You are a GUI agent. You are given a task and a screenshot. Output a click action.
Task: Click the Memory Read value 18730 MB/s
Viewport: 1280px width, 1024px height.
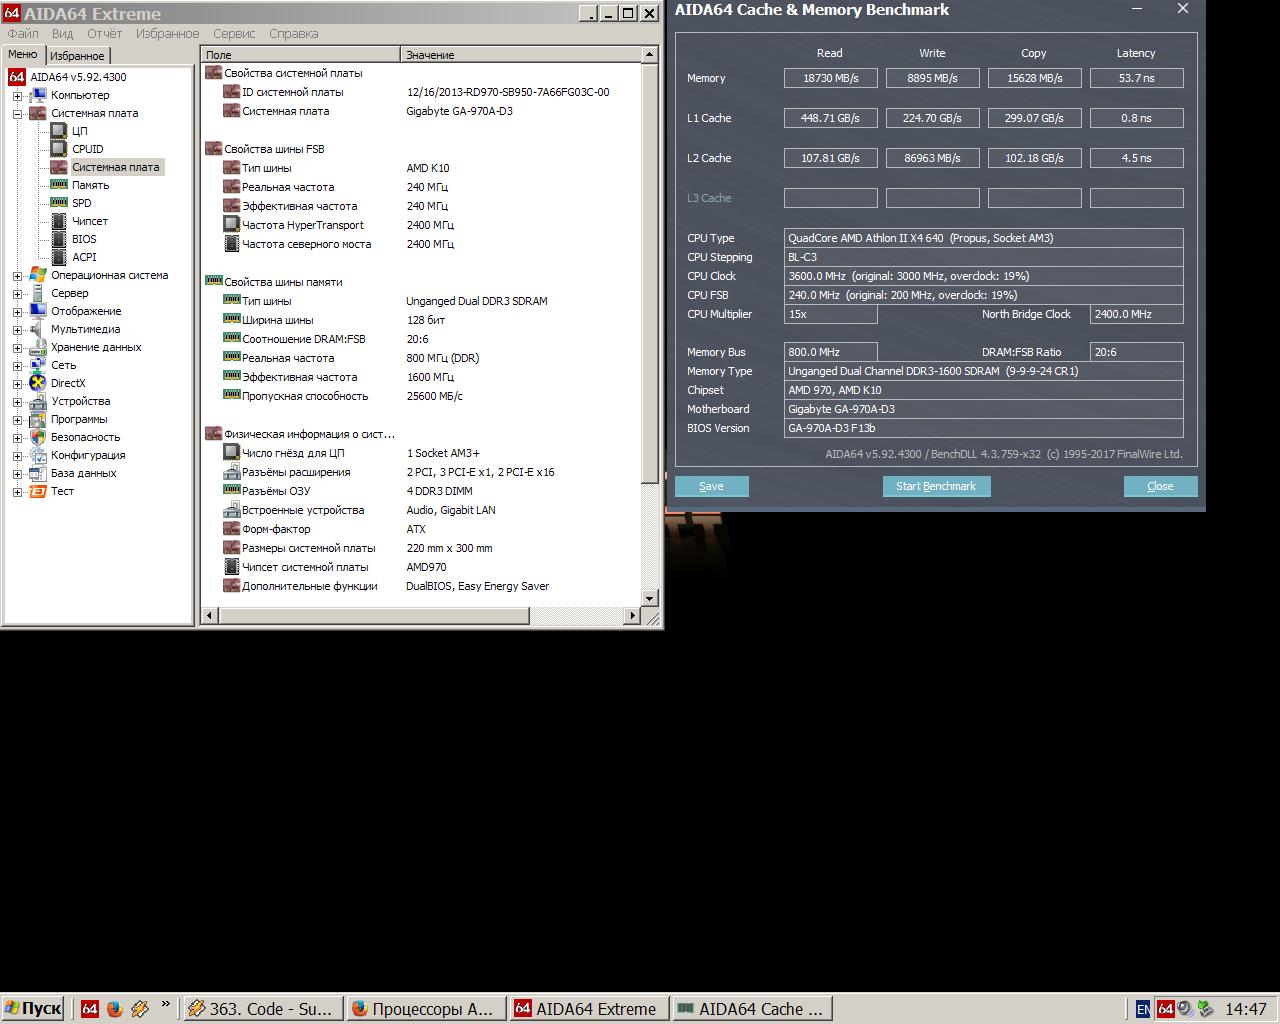click(830, 78)
